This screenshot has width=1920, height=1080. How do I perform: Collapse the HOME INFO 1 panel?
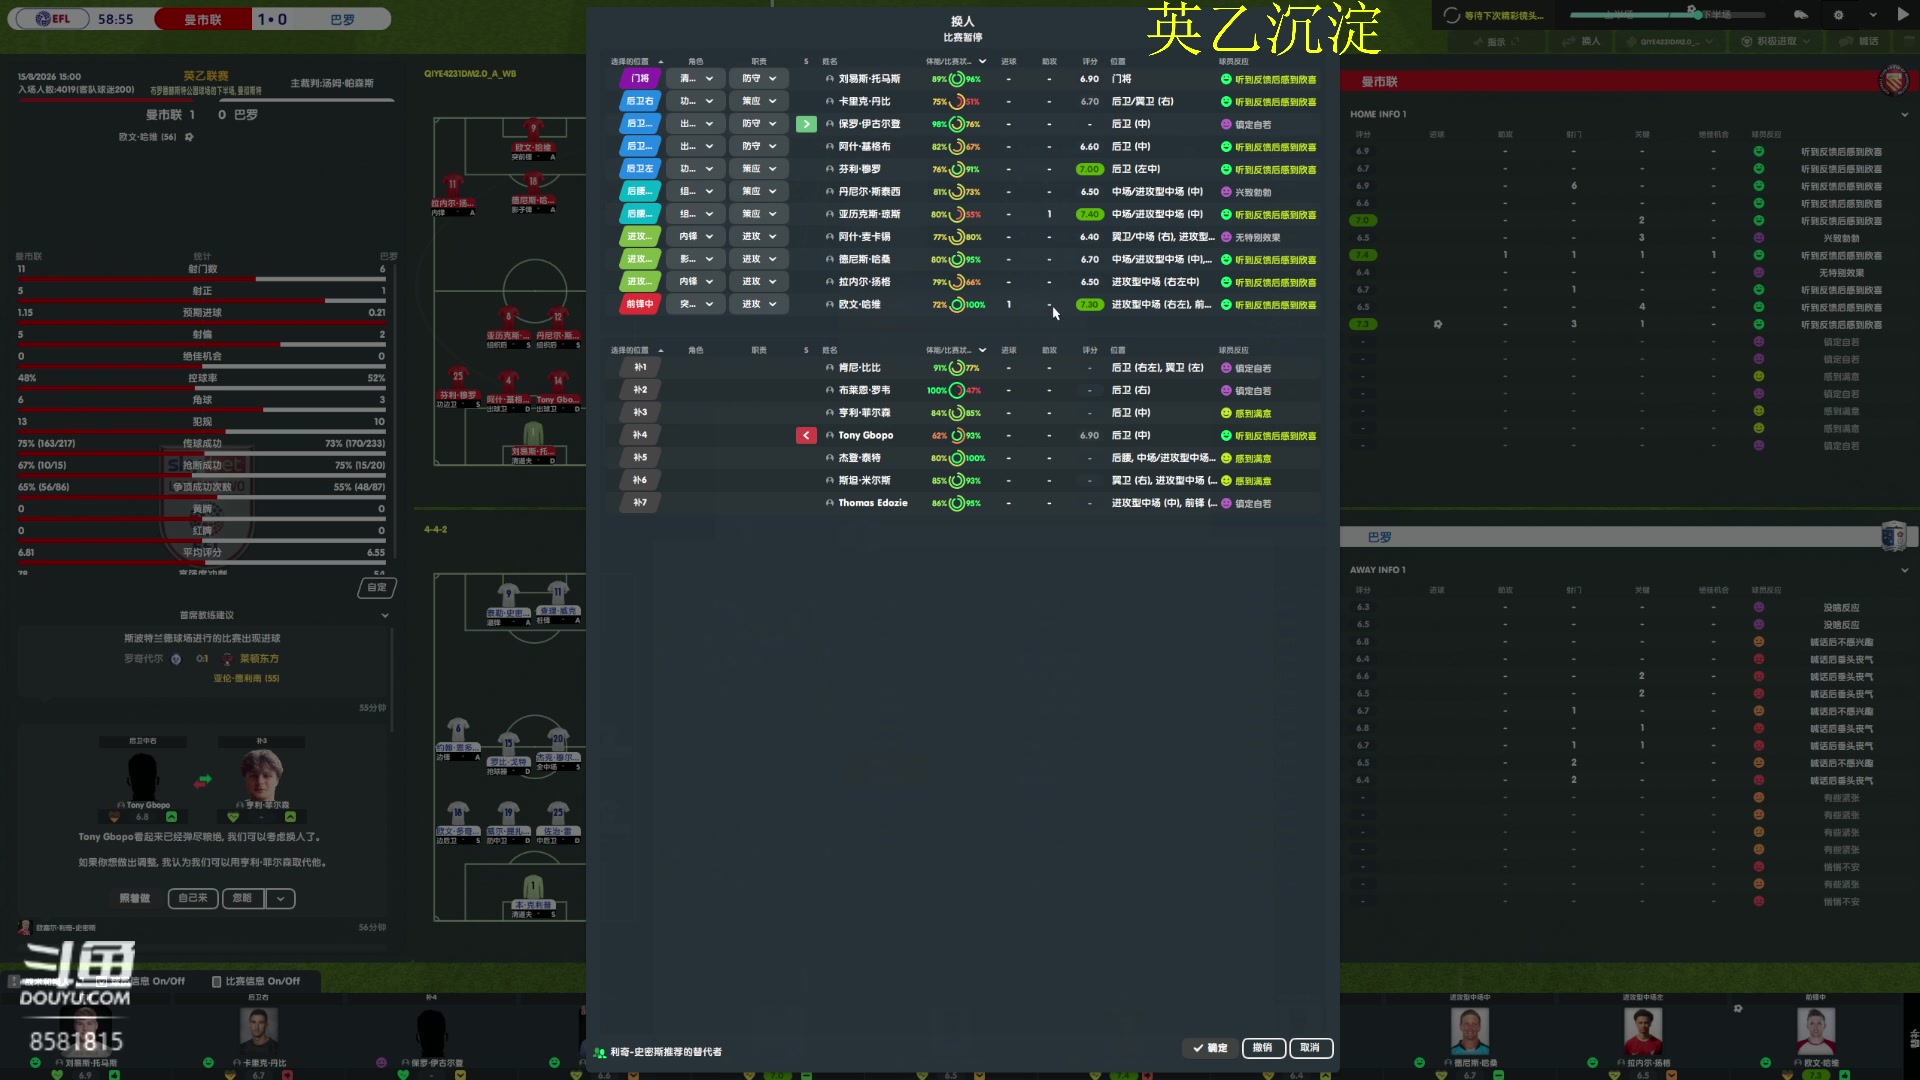1904,114
